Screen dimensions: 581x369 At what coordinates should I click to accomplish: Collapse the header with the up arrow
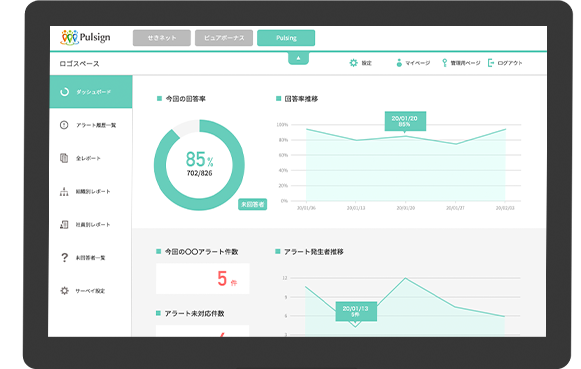click(x=298, y=58)
